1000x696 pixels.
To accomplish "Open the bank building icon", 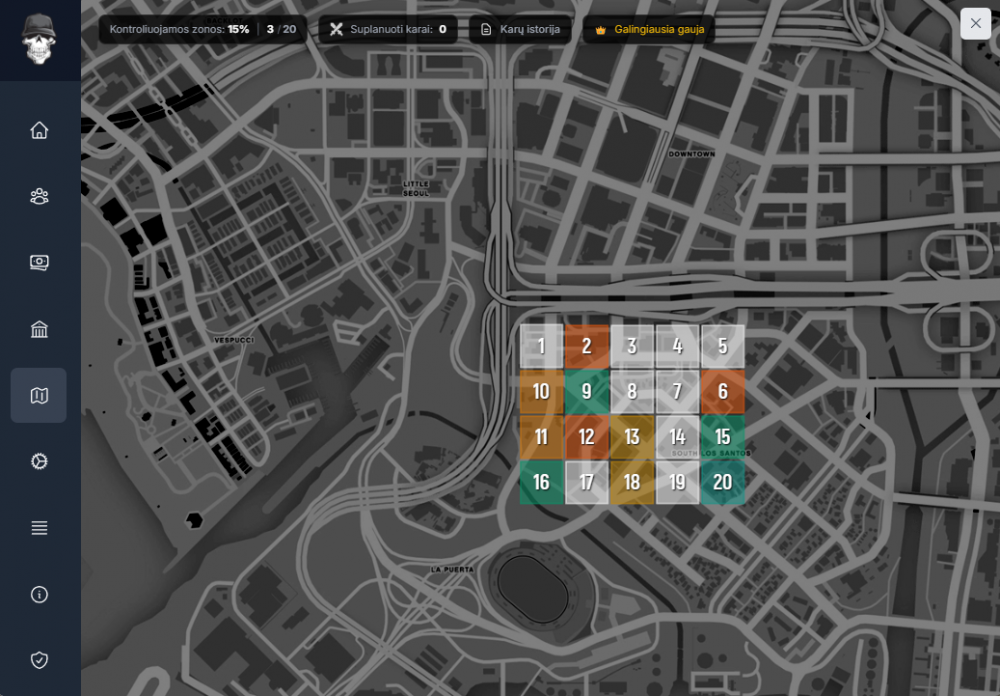I will [x=39, y=329].
